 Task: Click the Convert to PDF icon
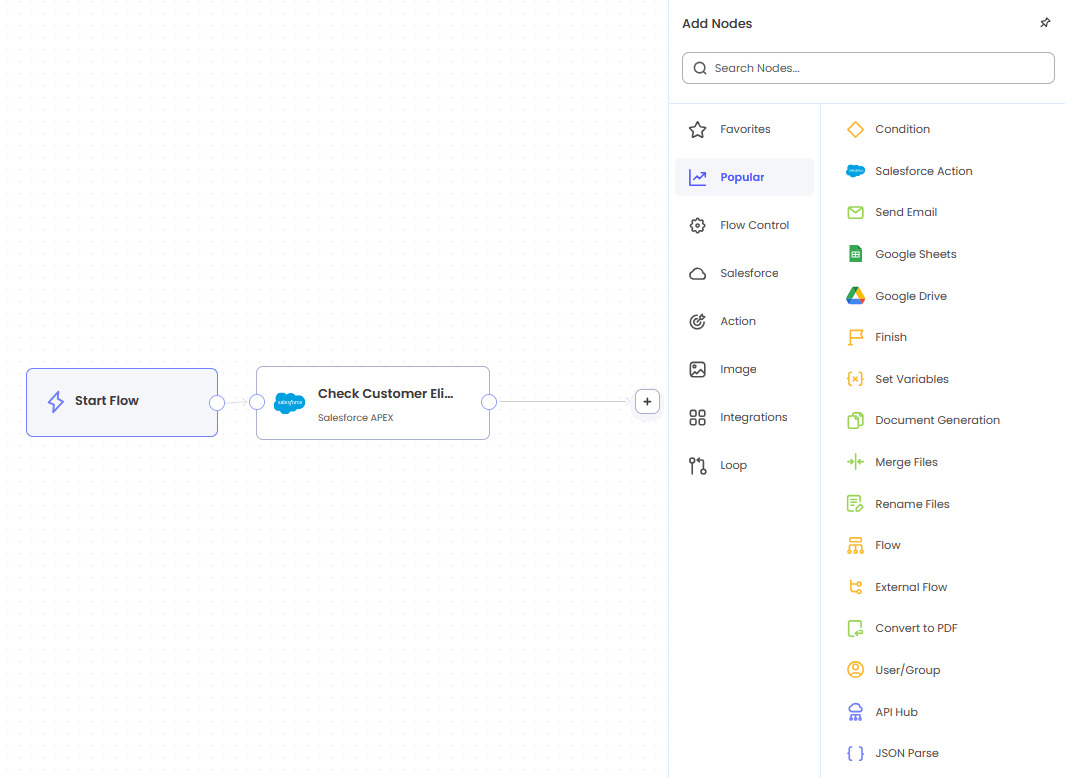coord(855,629)
